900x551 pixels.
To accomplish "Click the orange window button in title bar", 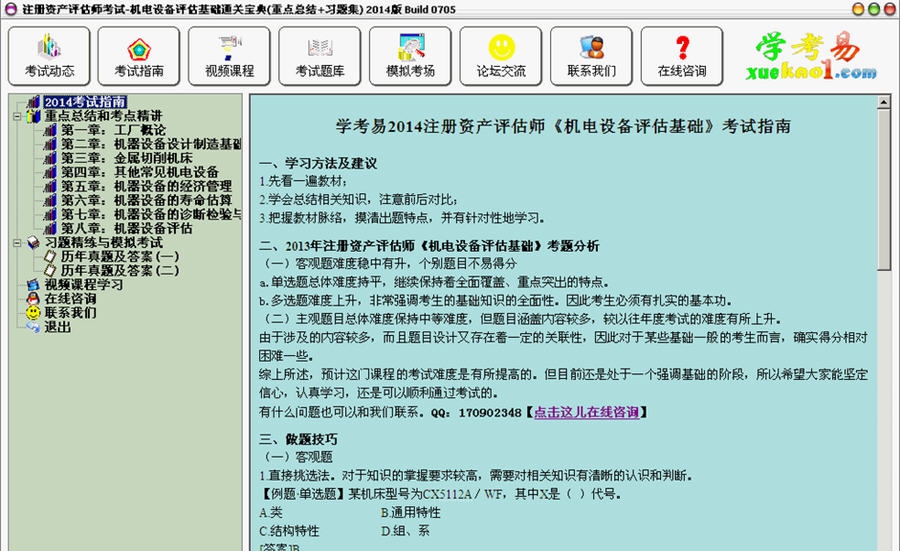I will tap(858, 9).
